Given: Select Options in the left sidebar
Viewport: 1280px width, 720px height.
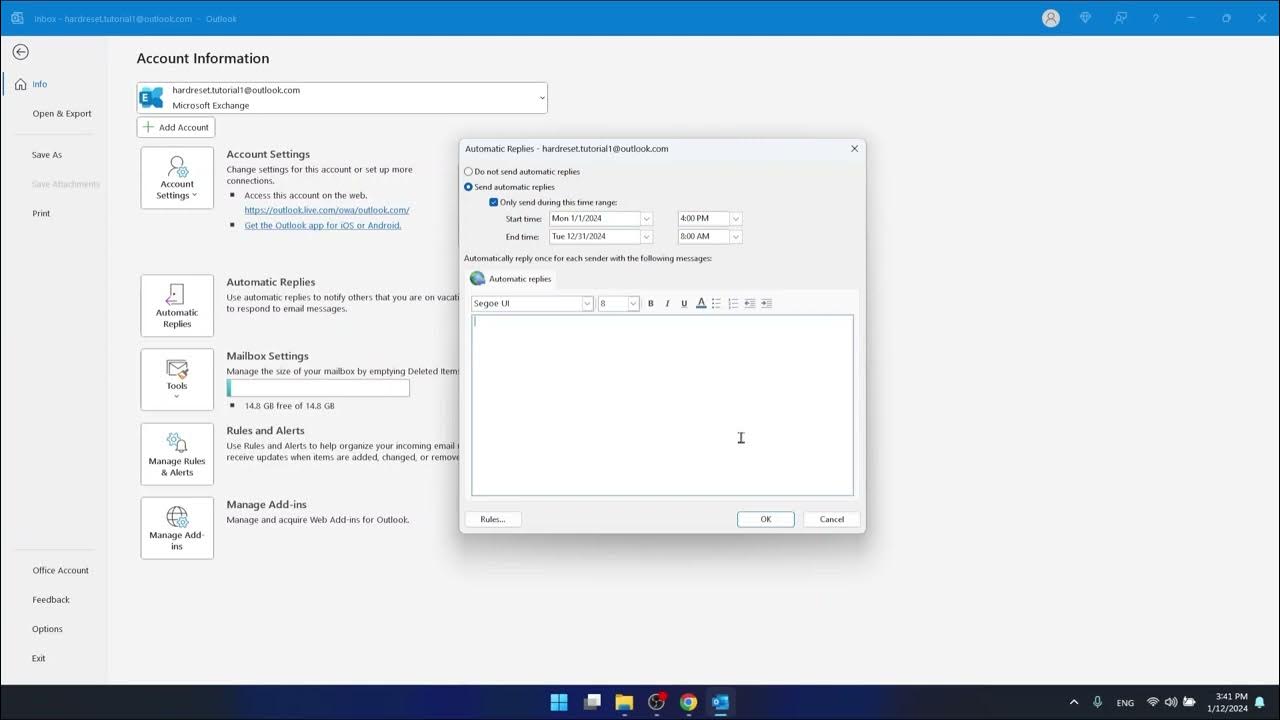Looking at the screenshot, I should [x=47, y=628].
